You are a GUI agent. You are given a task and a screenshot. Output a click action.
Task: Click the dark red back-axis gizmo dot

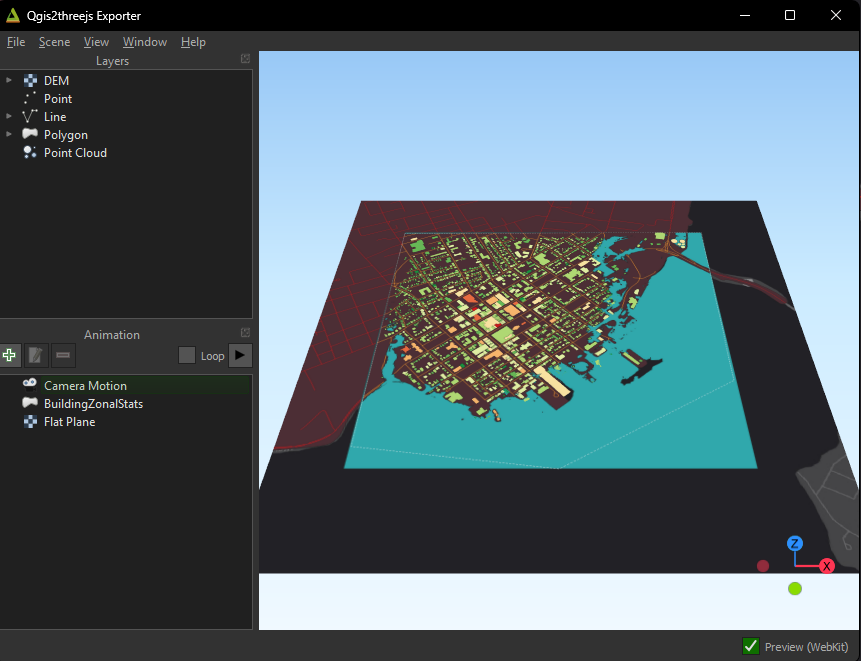[x=763, y=566]
